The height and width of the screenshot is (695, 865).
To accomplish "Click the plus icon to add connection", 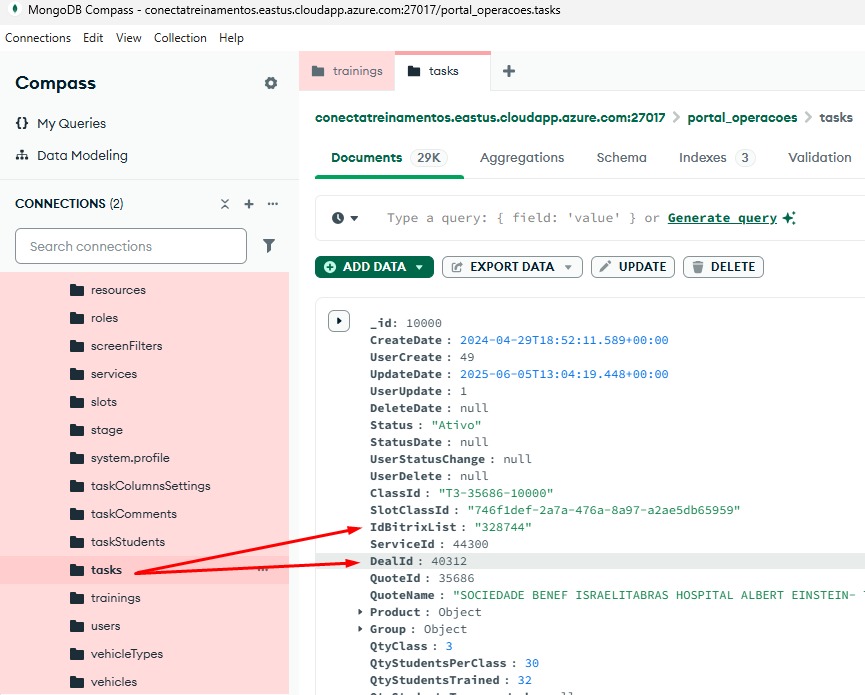I will (249, 204).
